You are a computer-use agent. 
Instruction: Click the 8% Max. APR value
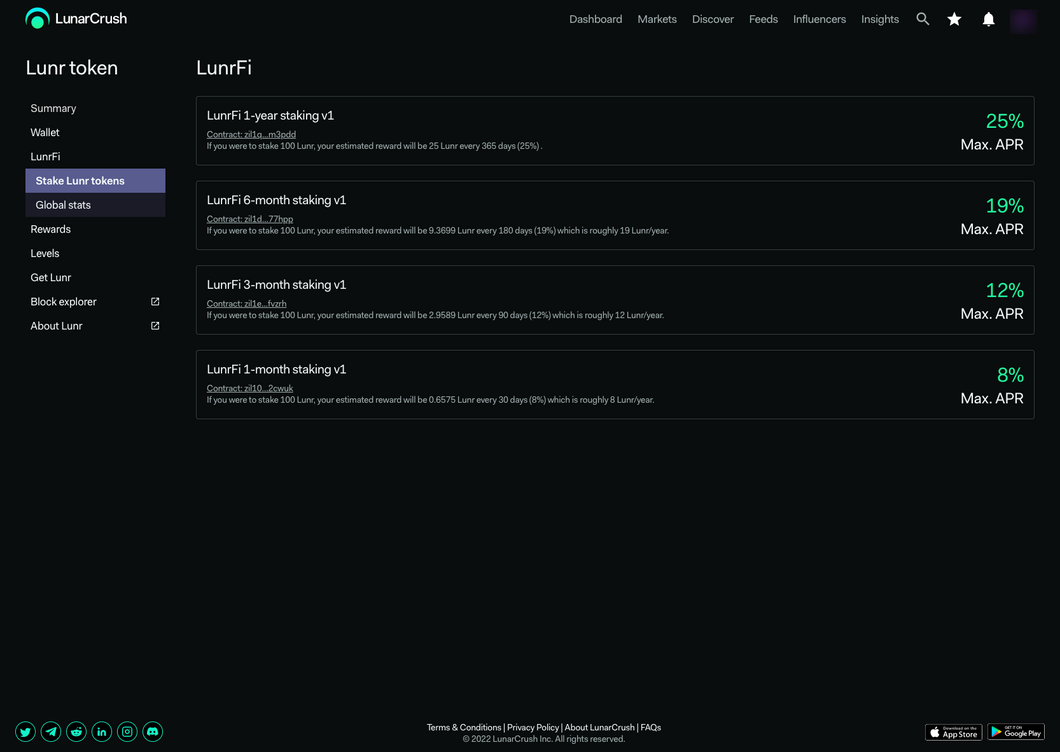[x=1010, y=375]
